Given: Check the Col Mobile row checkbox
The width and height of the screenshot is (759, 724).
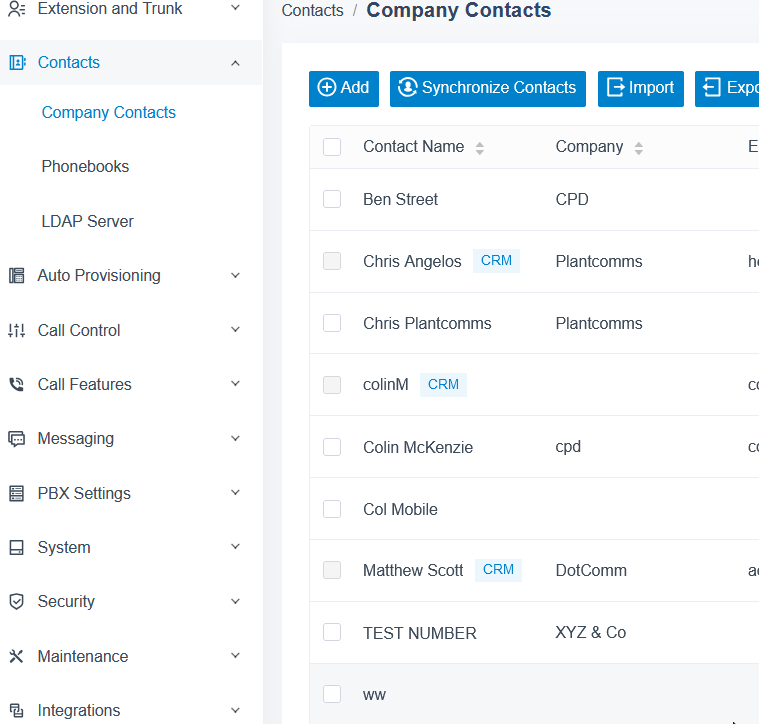Looking at the screenshot, I should tap(332, 509).
